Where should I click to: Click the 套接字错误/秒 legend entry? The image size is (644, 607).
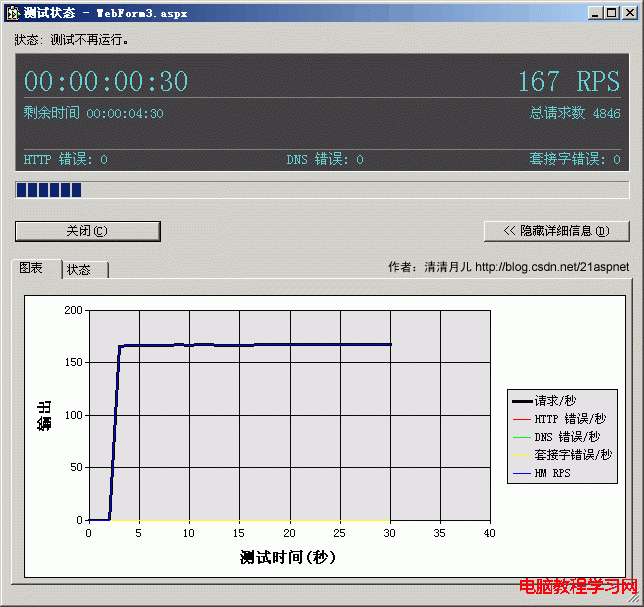coord(562,455)
